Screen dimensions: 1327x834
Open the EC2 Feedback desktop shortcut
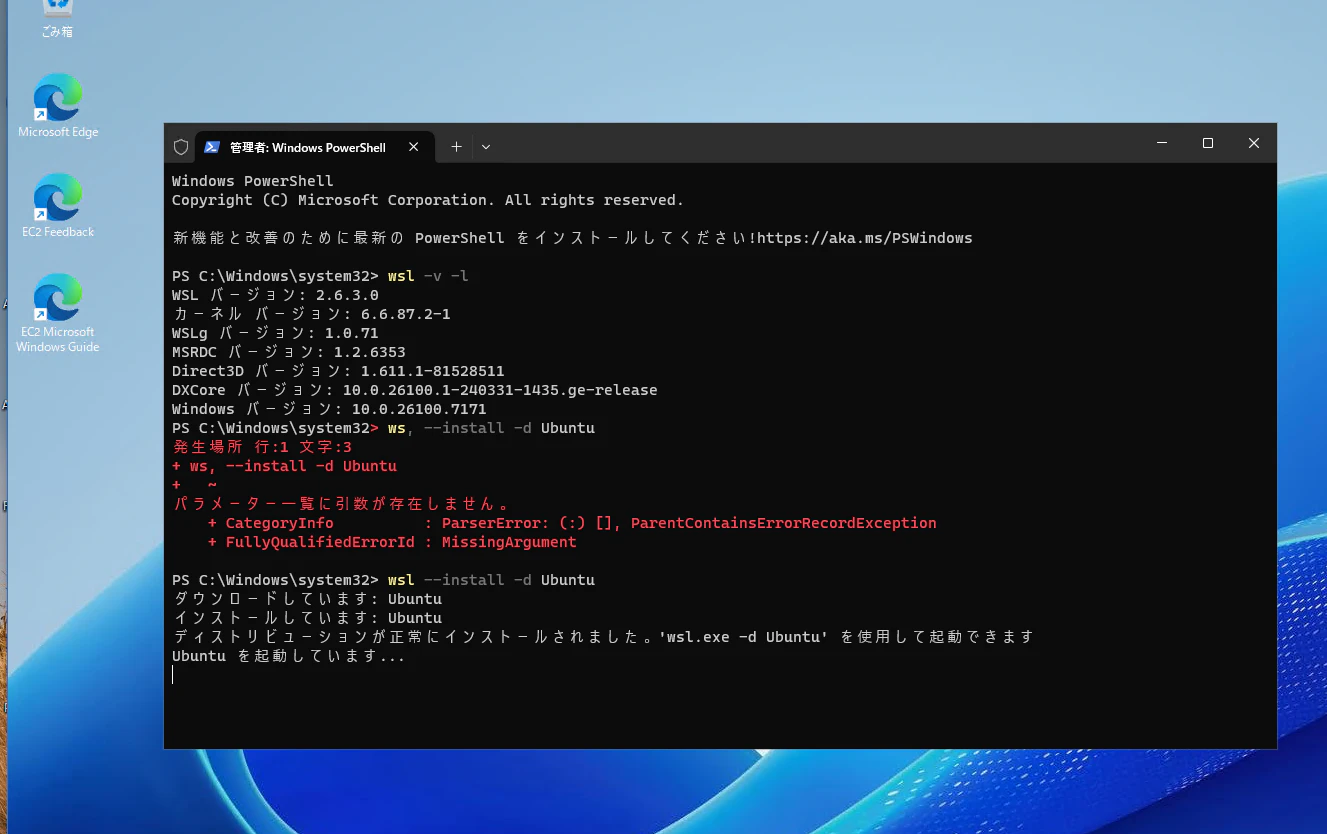click(58, 205)
